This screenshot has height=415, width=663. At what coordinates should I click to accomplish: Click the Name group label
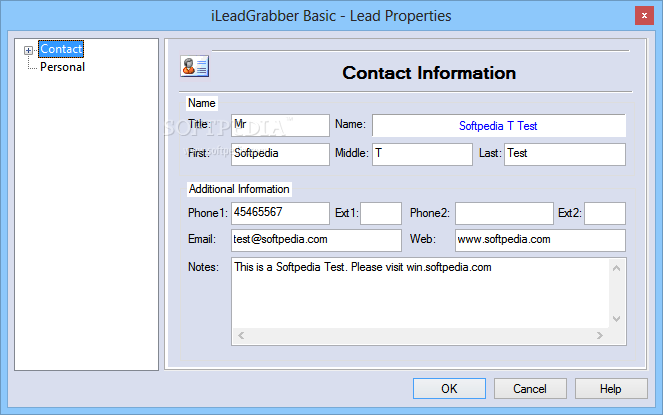tap(202, 103)
